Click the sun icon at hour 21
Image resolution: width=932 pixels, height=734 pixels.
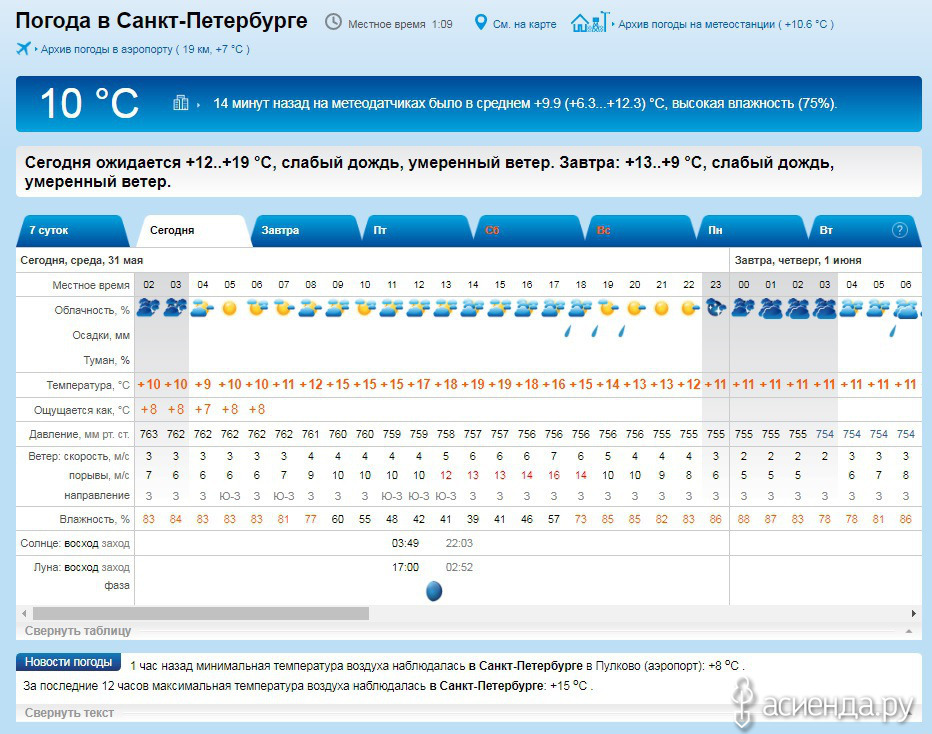662,308
